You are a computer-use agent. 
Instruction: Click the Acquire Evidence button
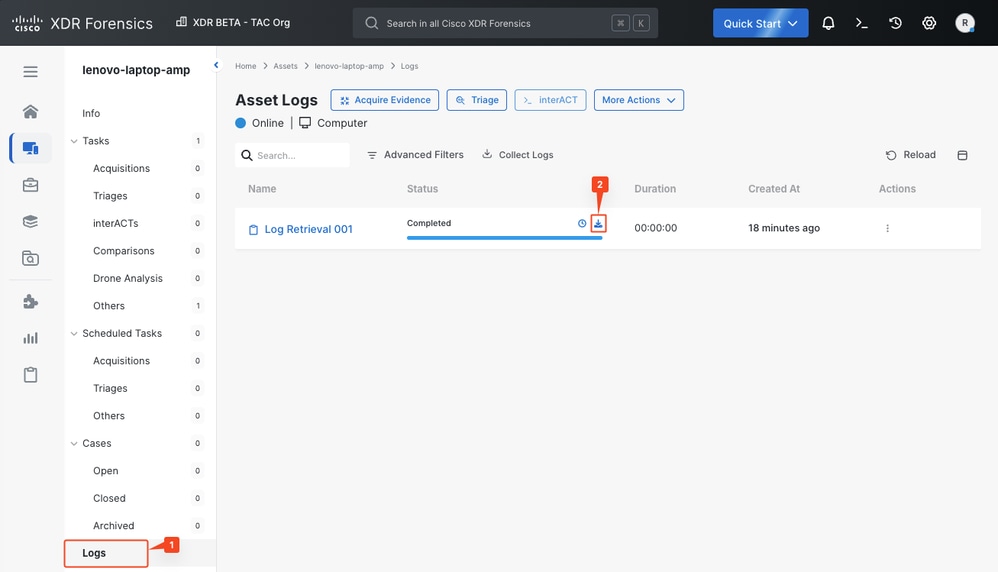384,100
